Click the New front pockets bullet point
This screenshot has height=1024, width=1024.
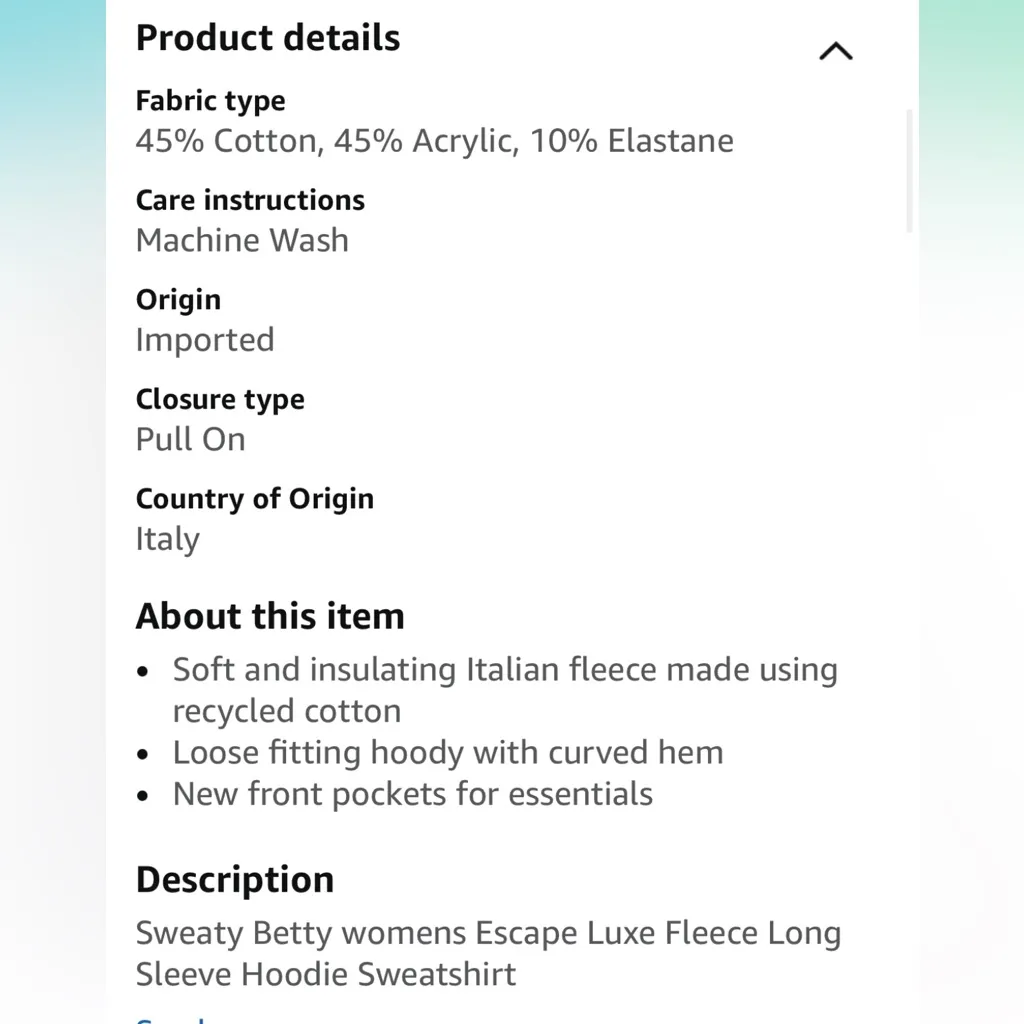(412, 794)
